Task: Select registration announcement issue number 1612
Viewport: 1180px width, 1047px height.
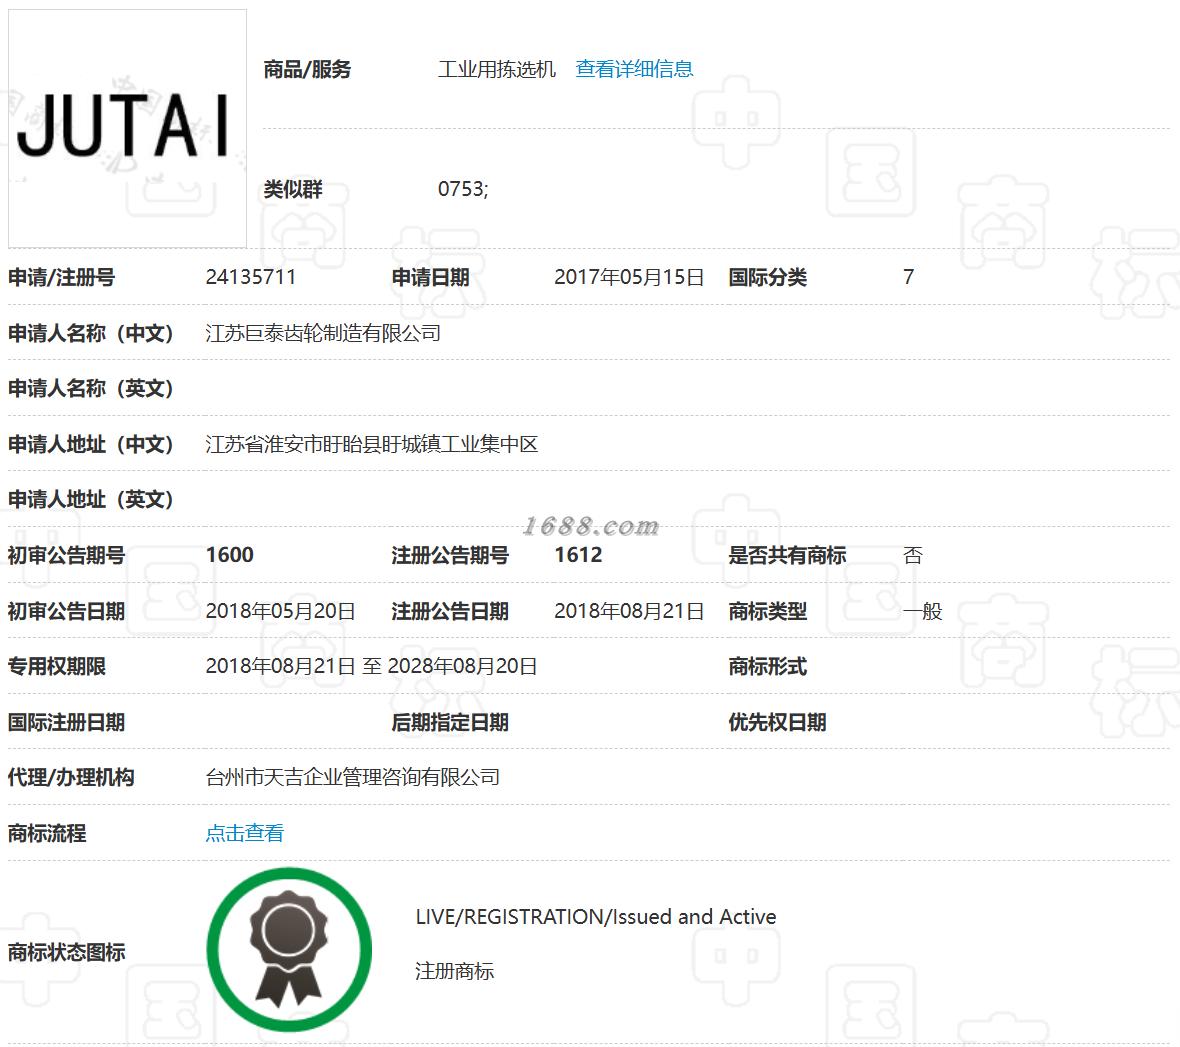Action: click(x=578, y=555)
